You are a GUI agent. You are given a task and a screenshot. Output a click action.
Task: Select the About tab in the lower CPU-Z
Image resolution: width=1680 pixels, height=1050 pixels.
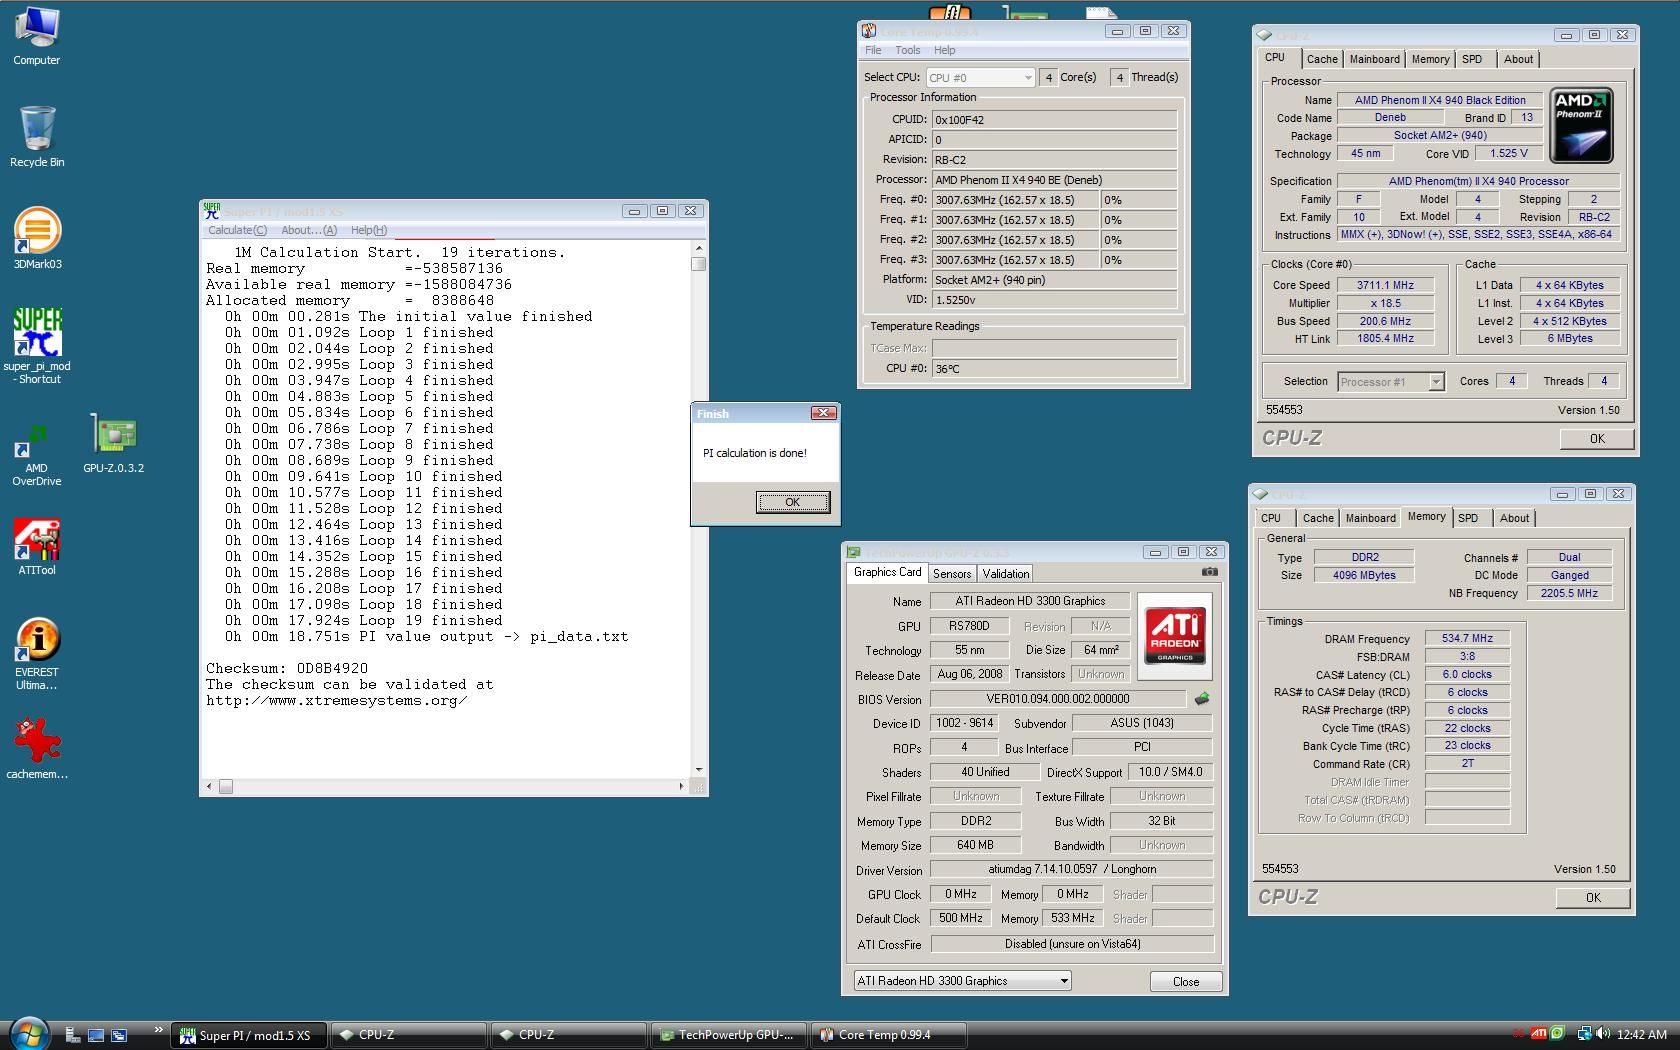(x=1514, y=519)
